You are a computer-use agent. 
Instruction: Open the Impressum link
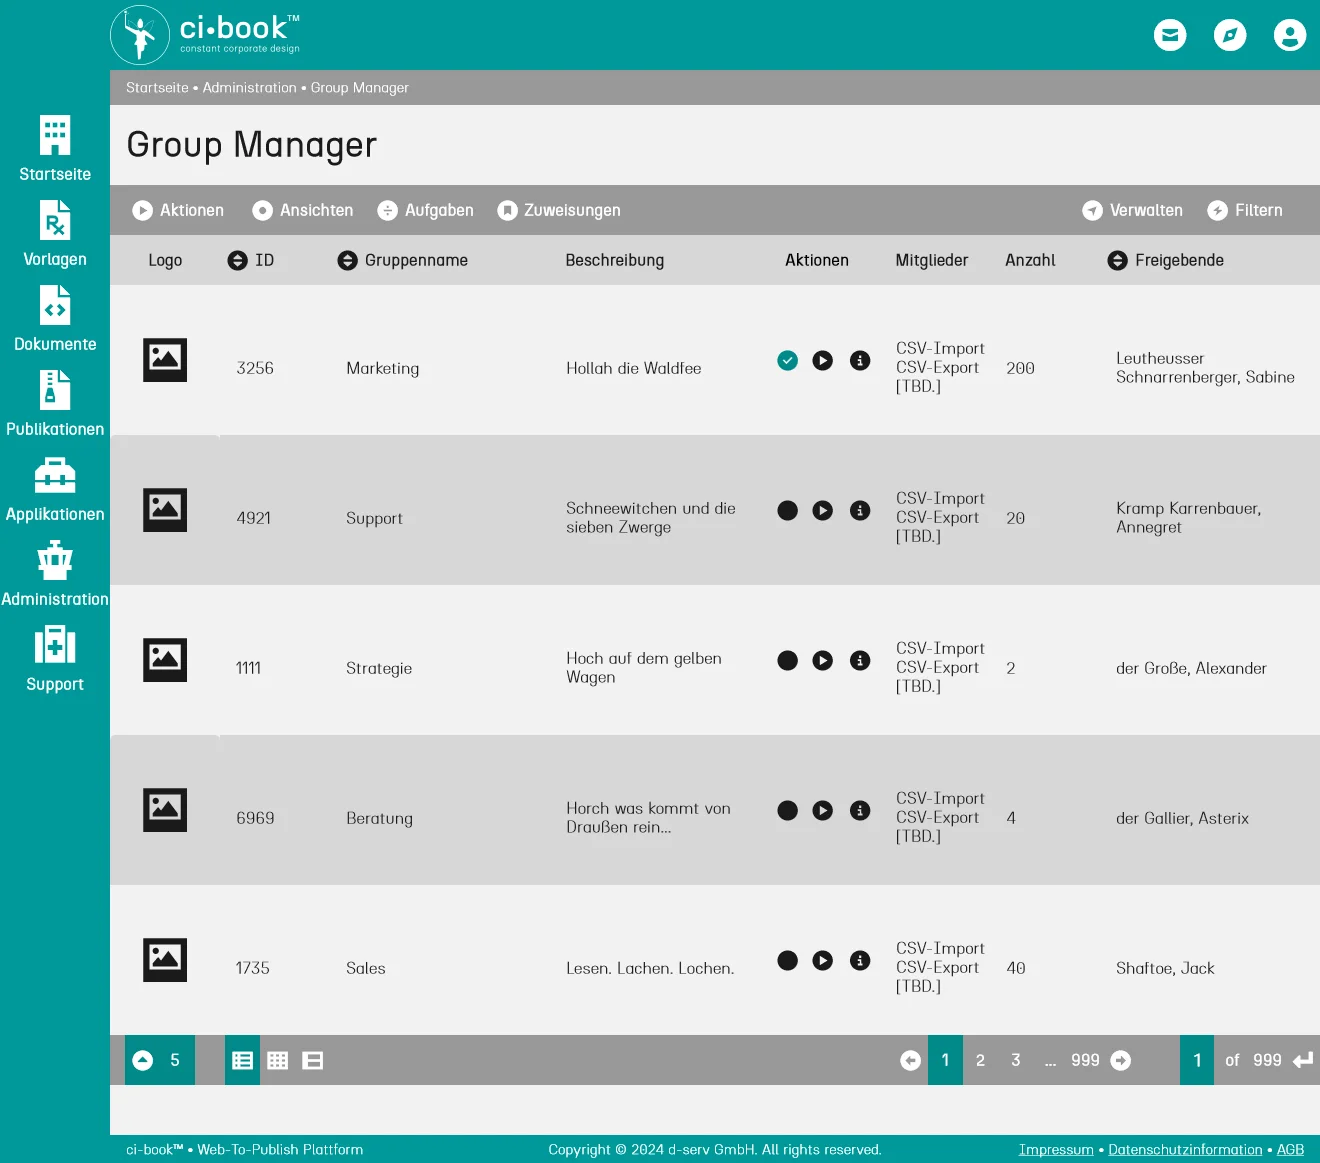[1056, 1150]
